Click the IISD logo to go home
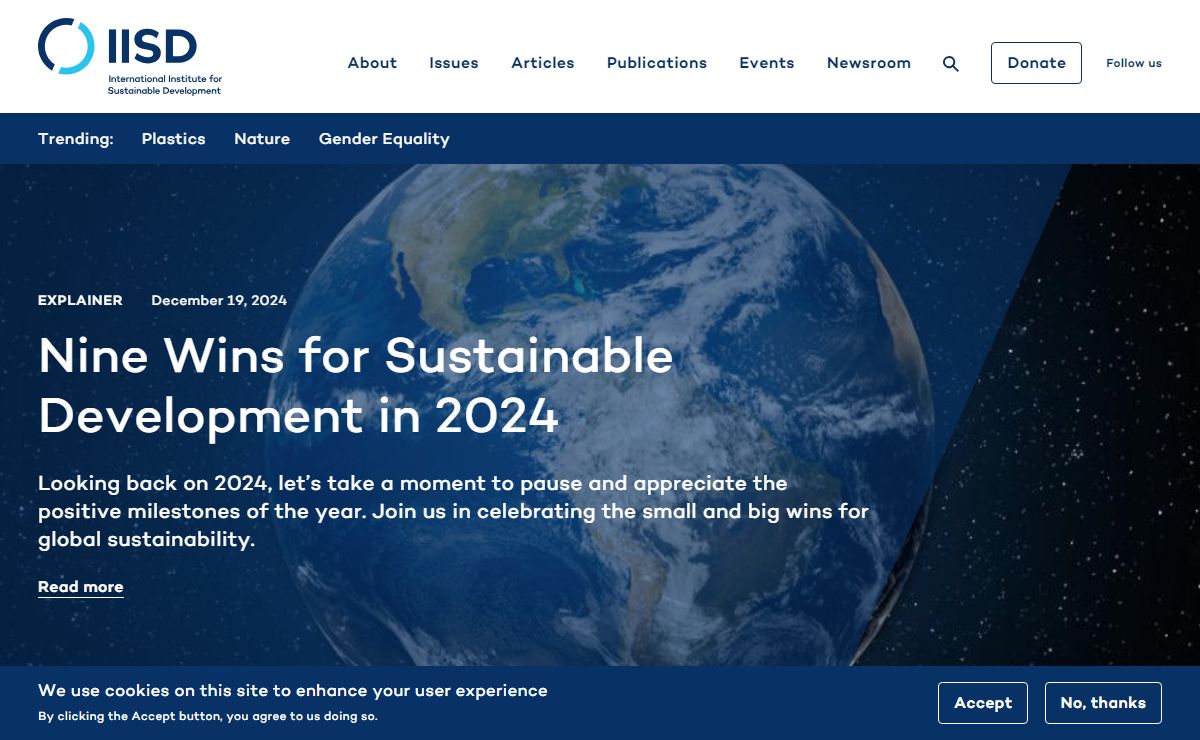Screen dimensions: 1200x740 [130, 57]
